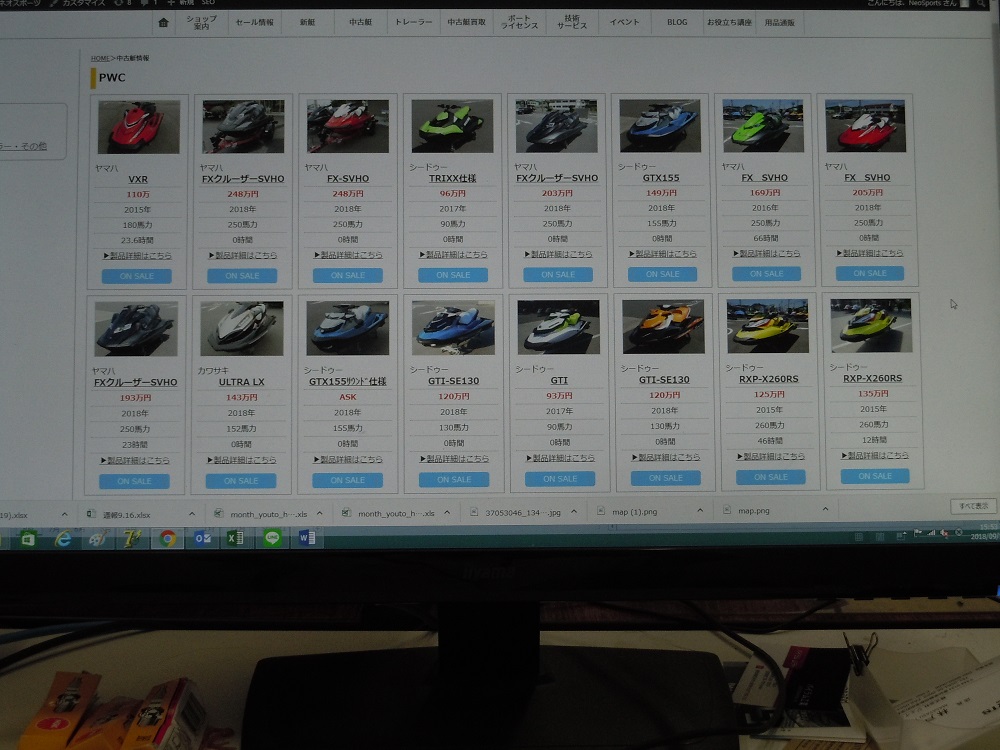Image resolution: width=1000 pixels, height=750 pixels.
Task: Click ON SALE on the 135万円 RXP-X260RS card
Action: coord(875,476)
